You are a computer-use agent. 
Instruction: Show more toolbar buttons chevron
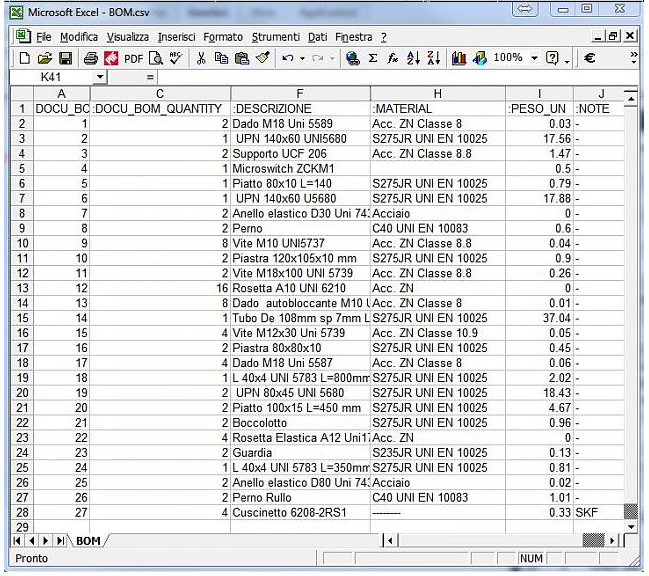(634, 58)
